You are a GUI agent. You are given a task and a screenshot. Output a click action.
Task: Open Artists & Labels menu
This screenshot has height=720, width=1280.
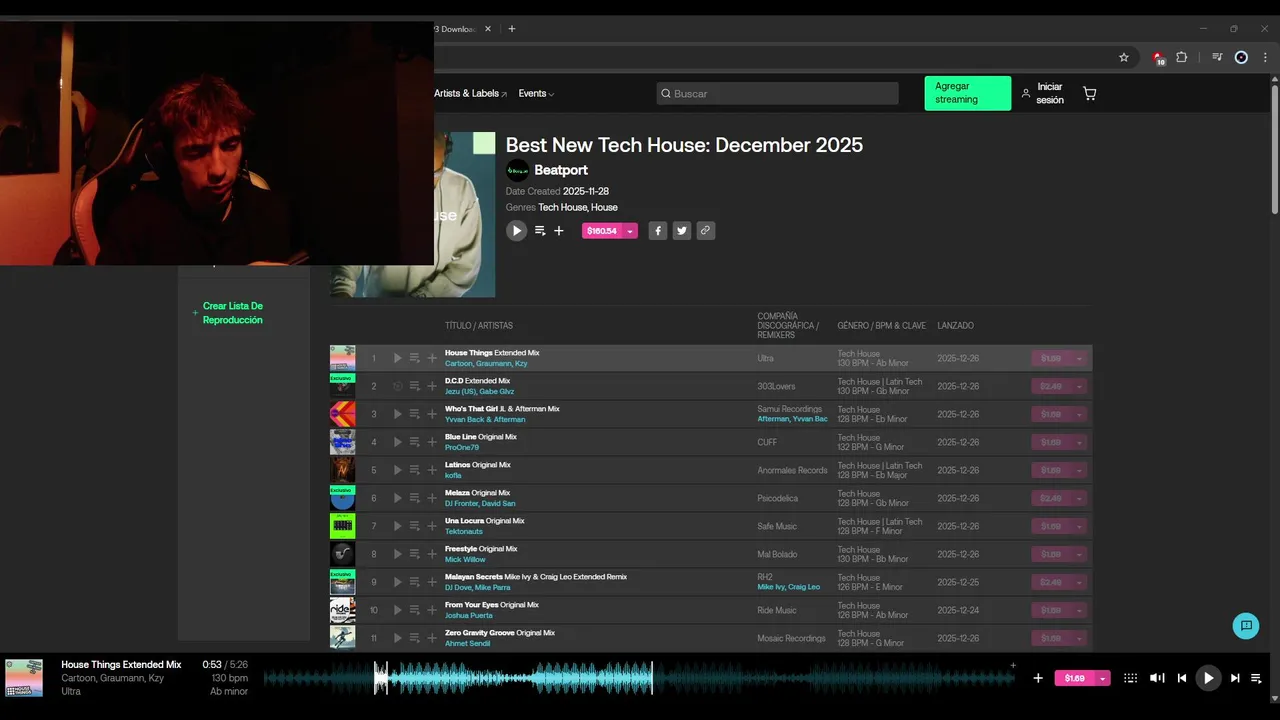pos(470,94)
